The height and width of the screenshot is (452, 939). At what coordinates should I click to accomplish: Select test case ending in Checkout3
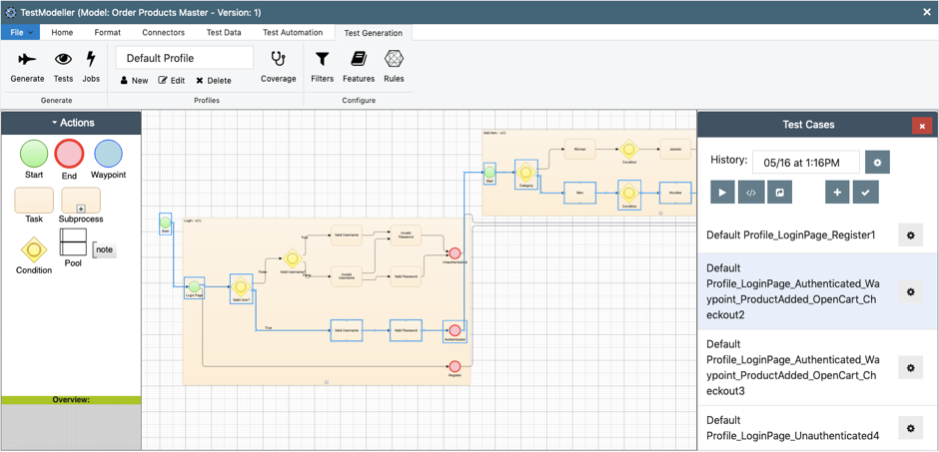pyautogui.click(x=817, y=368)
